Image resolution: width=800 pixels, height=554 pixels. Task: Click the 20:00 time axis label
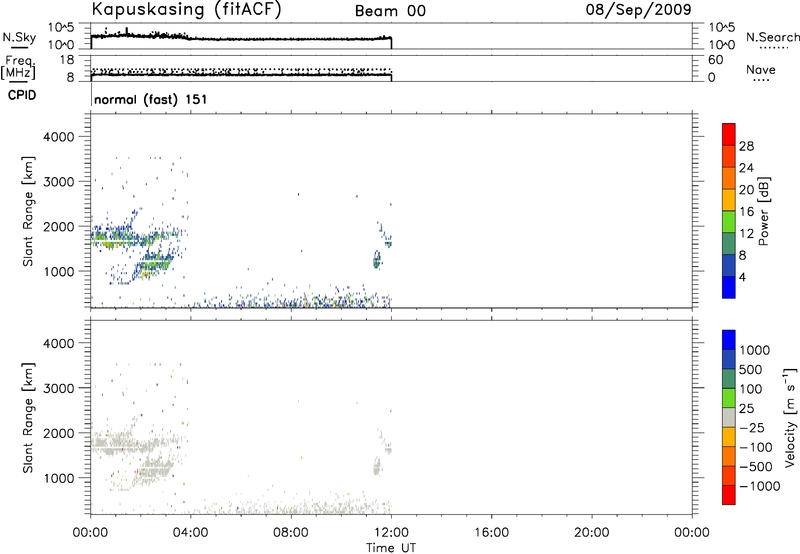[x=592, y=533]
